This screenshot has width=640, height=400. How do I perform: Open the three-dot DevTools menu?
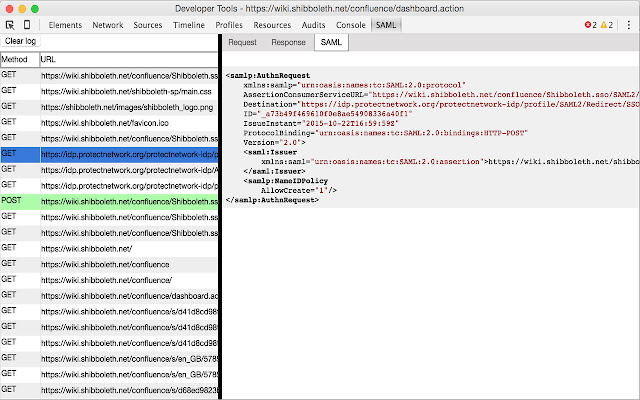point(628,23)
